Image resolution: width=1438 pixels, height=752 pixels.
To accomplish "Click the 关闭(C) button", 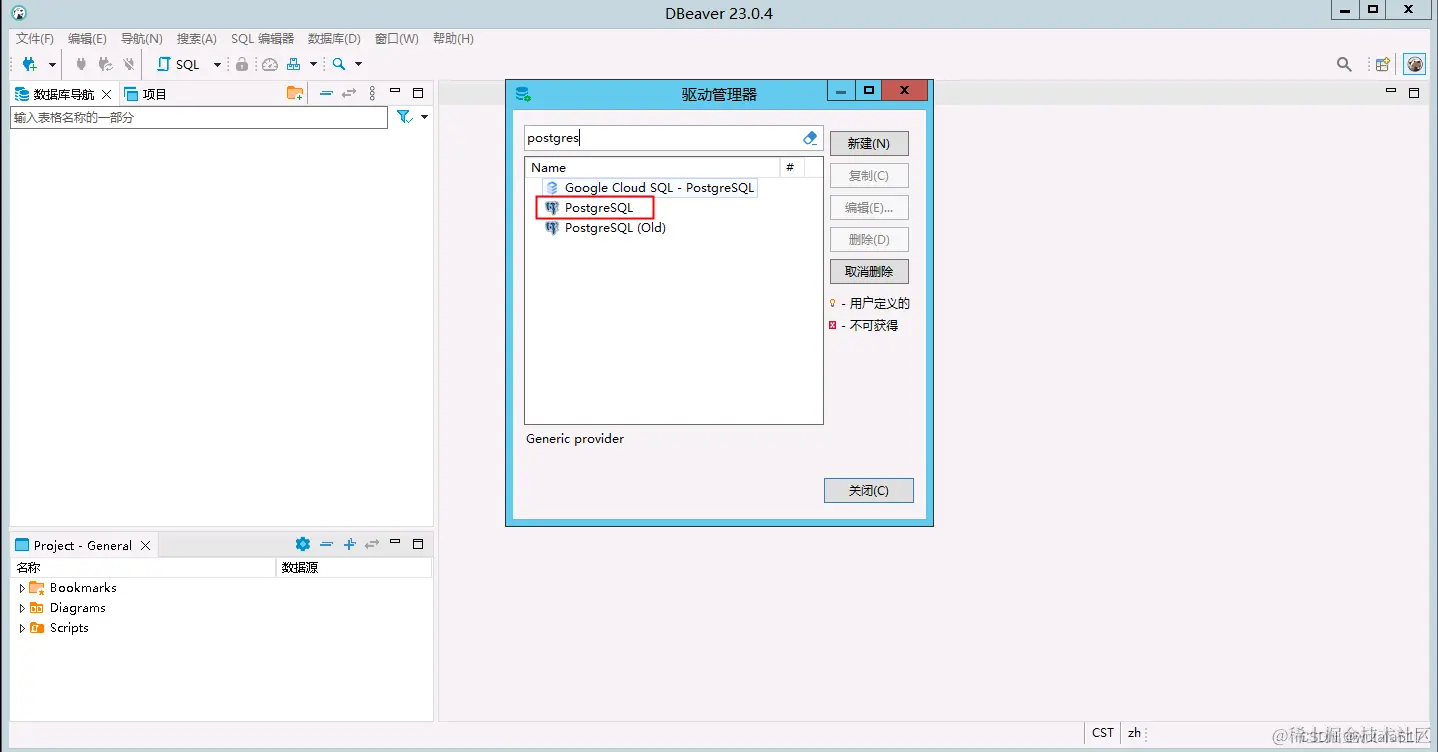I will pyautogui.click(x=869, y=490).
